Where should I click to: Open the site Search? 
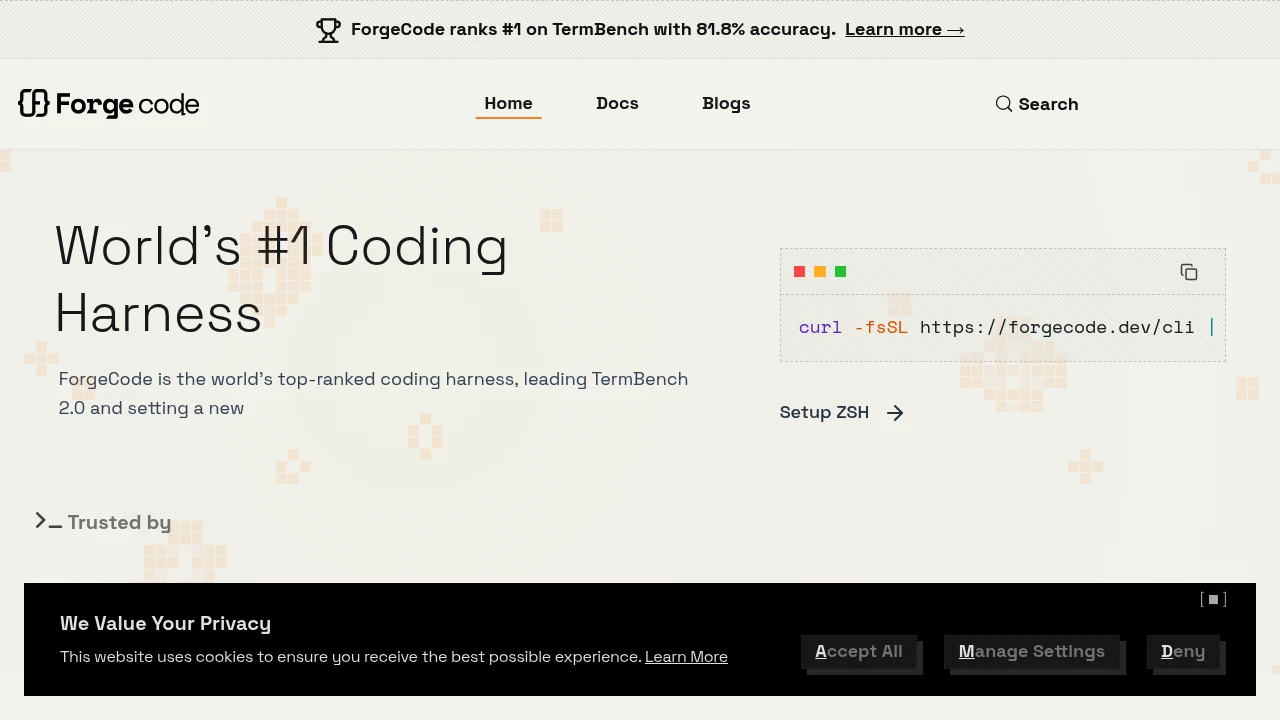tap(1037, 104)
